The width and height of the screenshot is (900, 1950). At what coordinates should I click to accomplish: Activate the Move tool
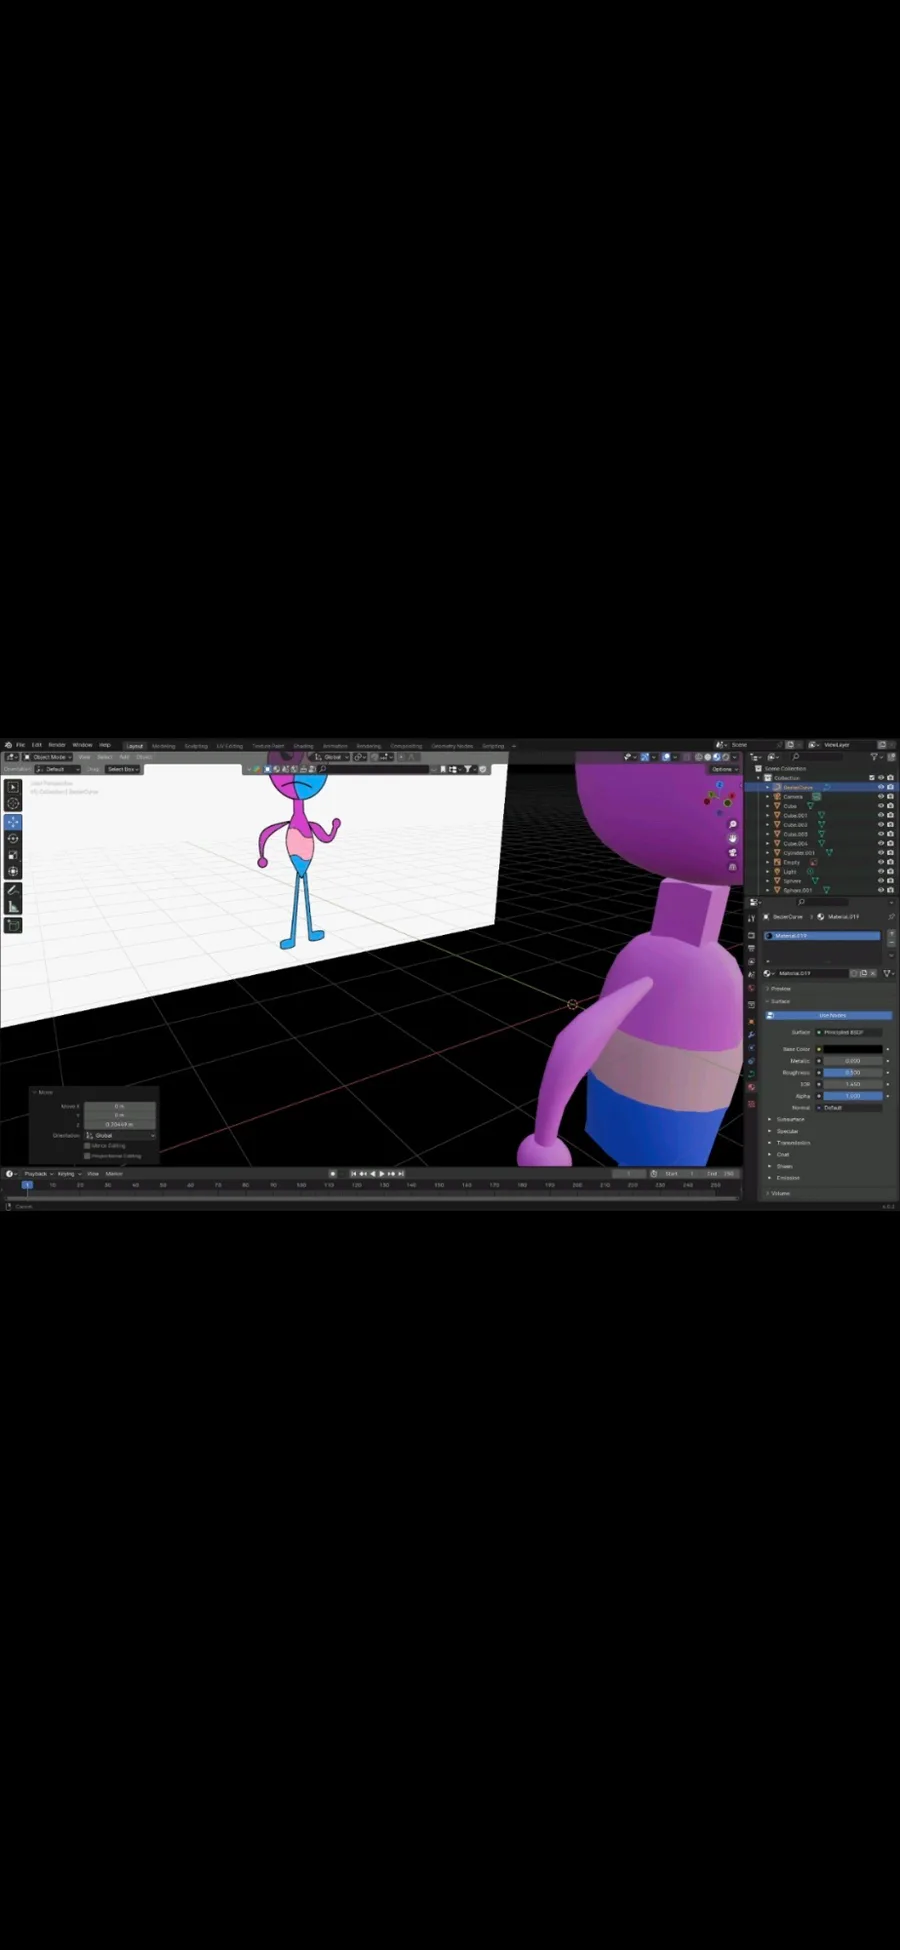pos(13,822)
